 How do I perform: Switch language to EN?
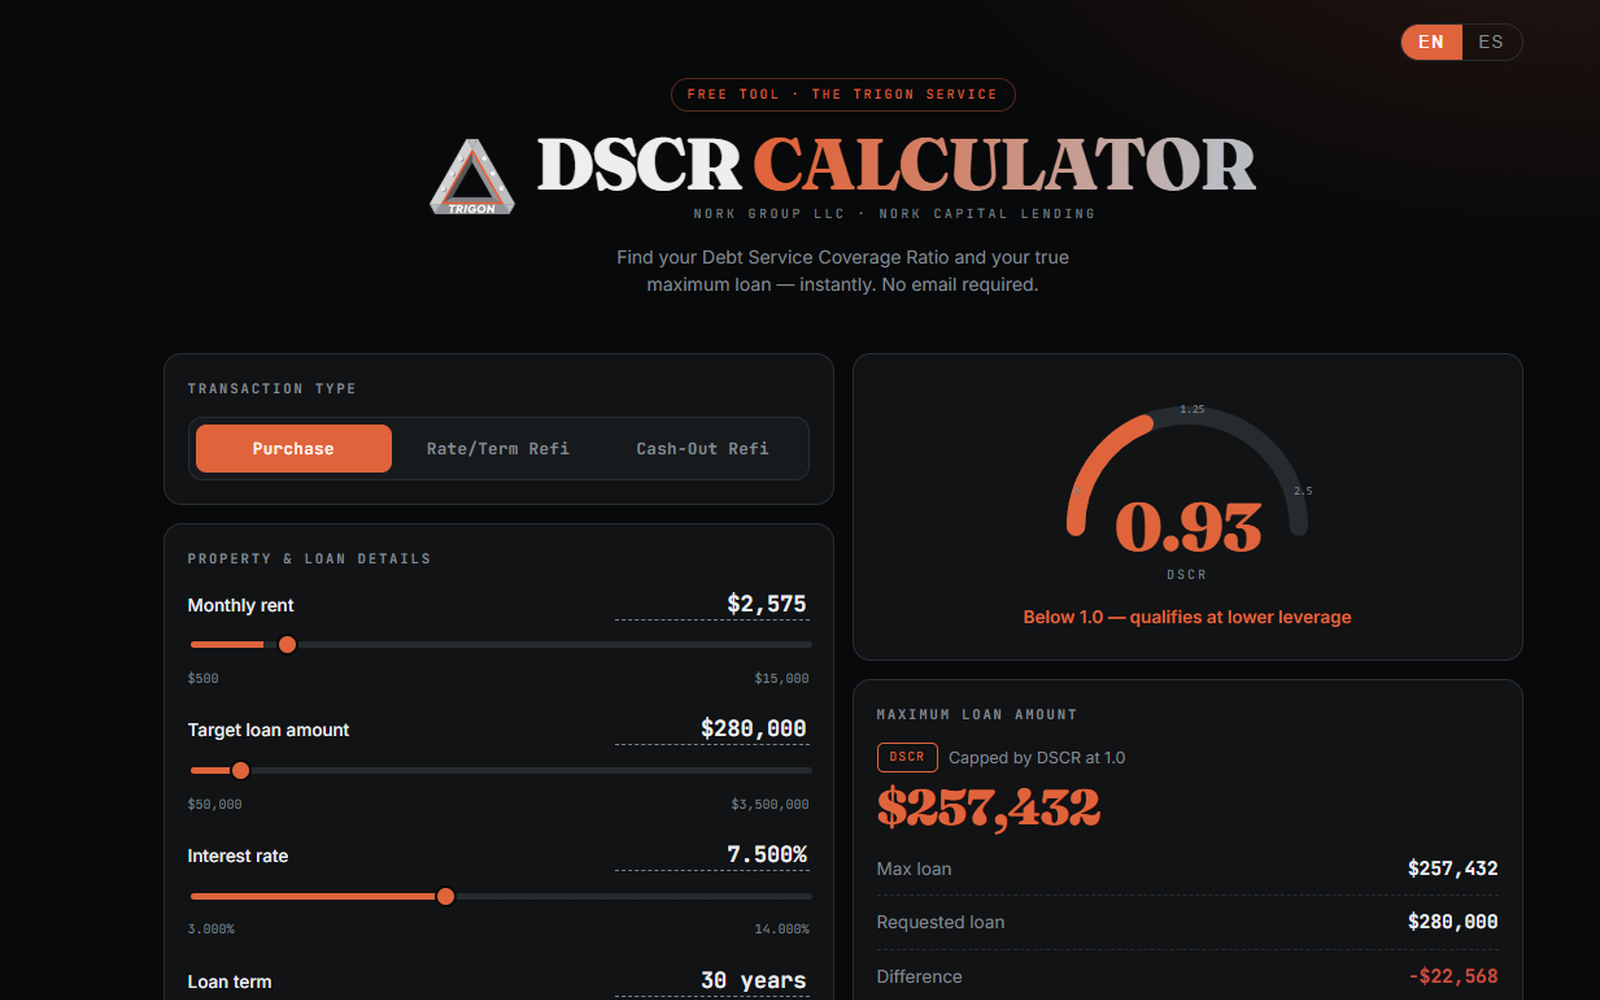tap(1431, 42)
